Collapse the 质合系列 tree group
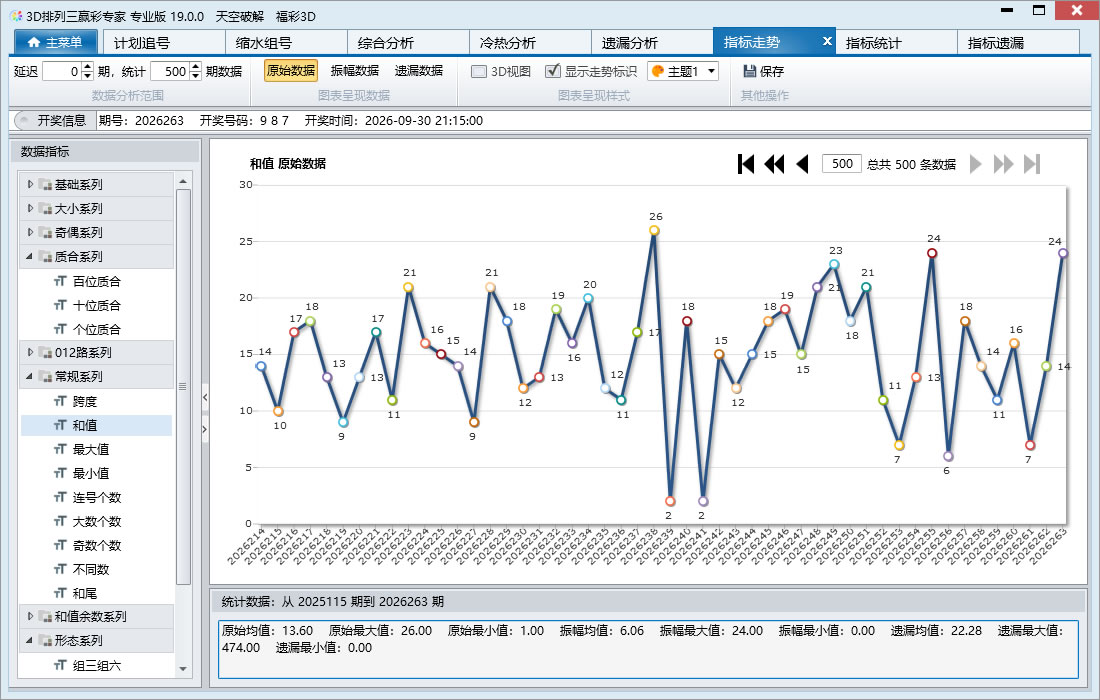The height and width of the screenshot is (700, 1100). 30,256
